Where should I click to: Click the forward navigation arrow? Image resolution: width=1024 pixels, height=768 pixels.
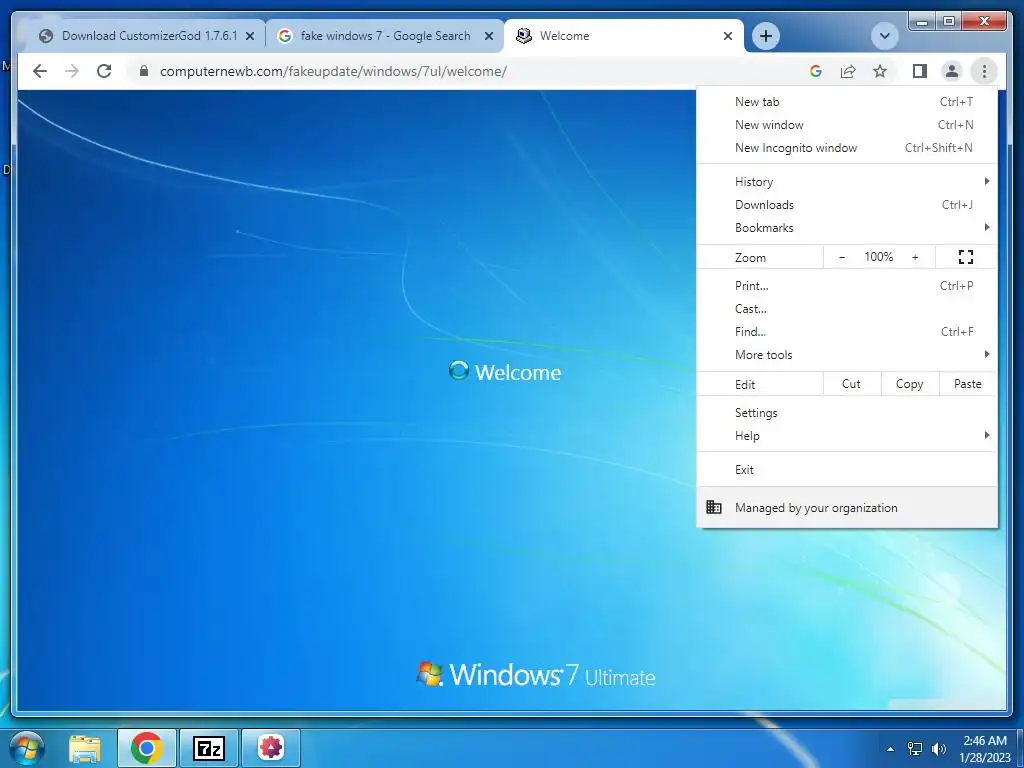[72, 71]
